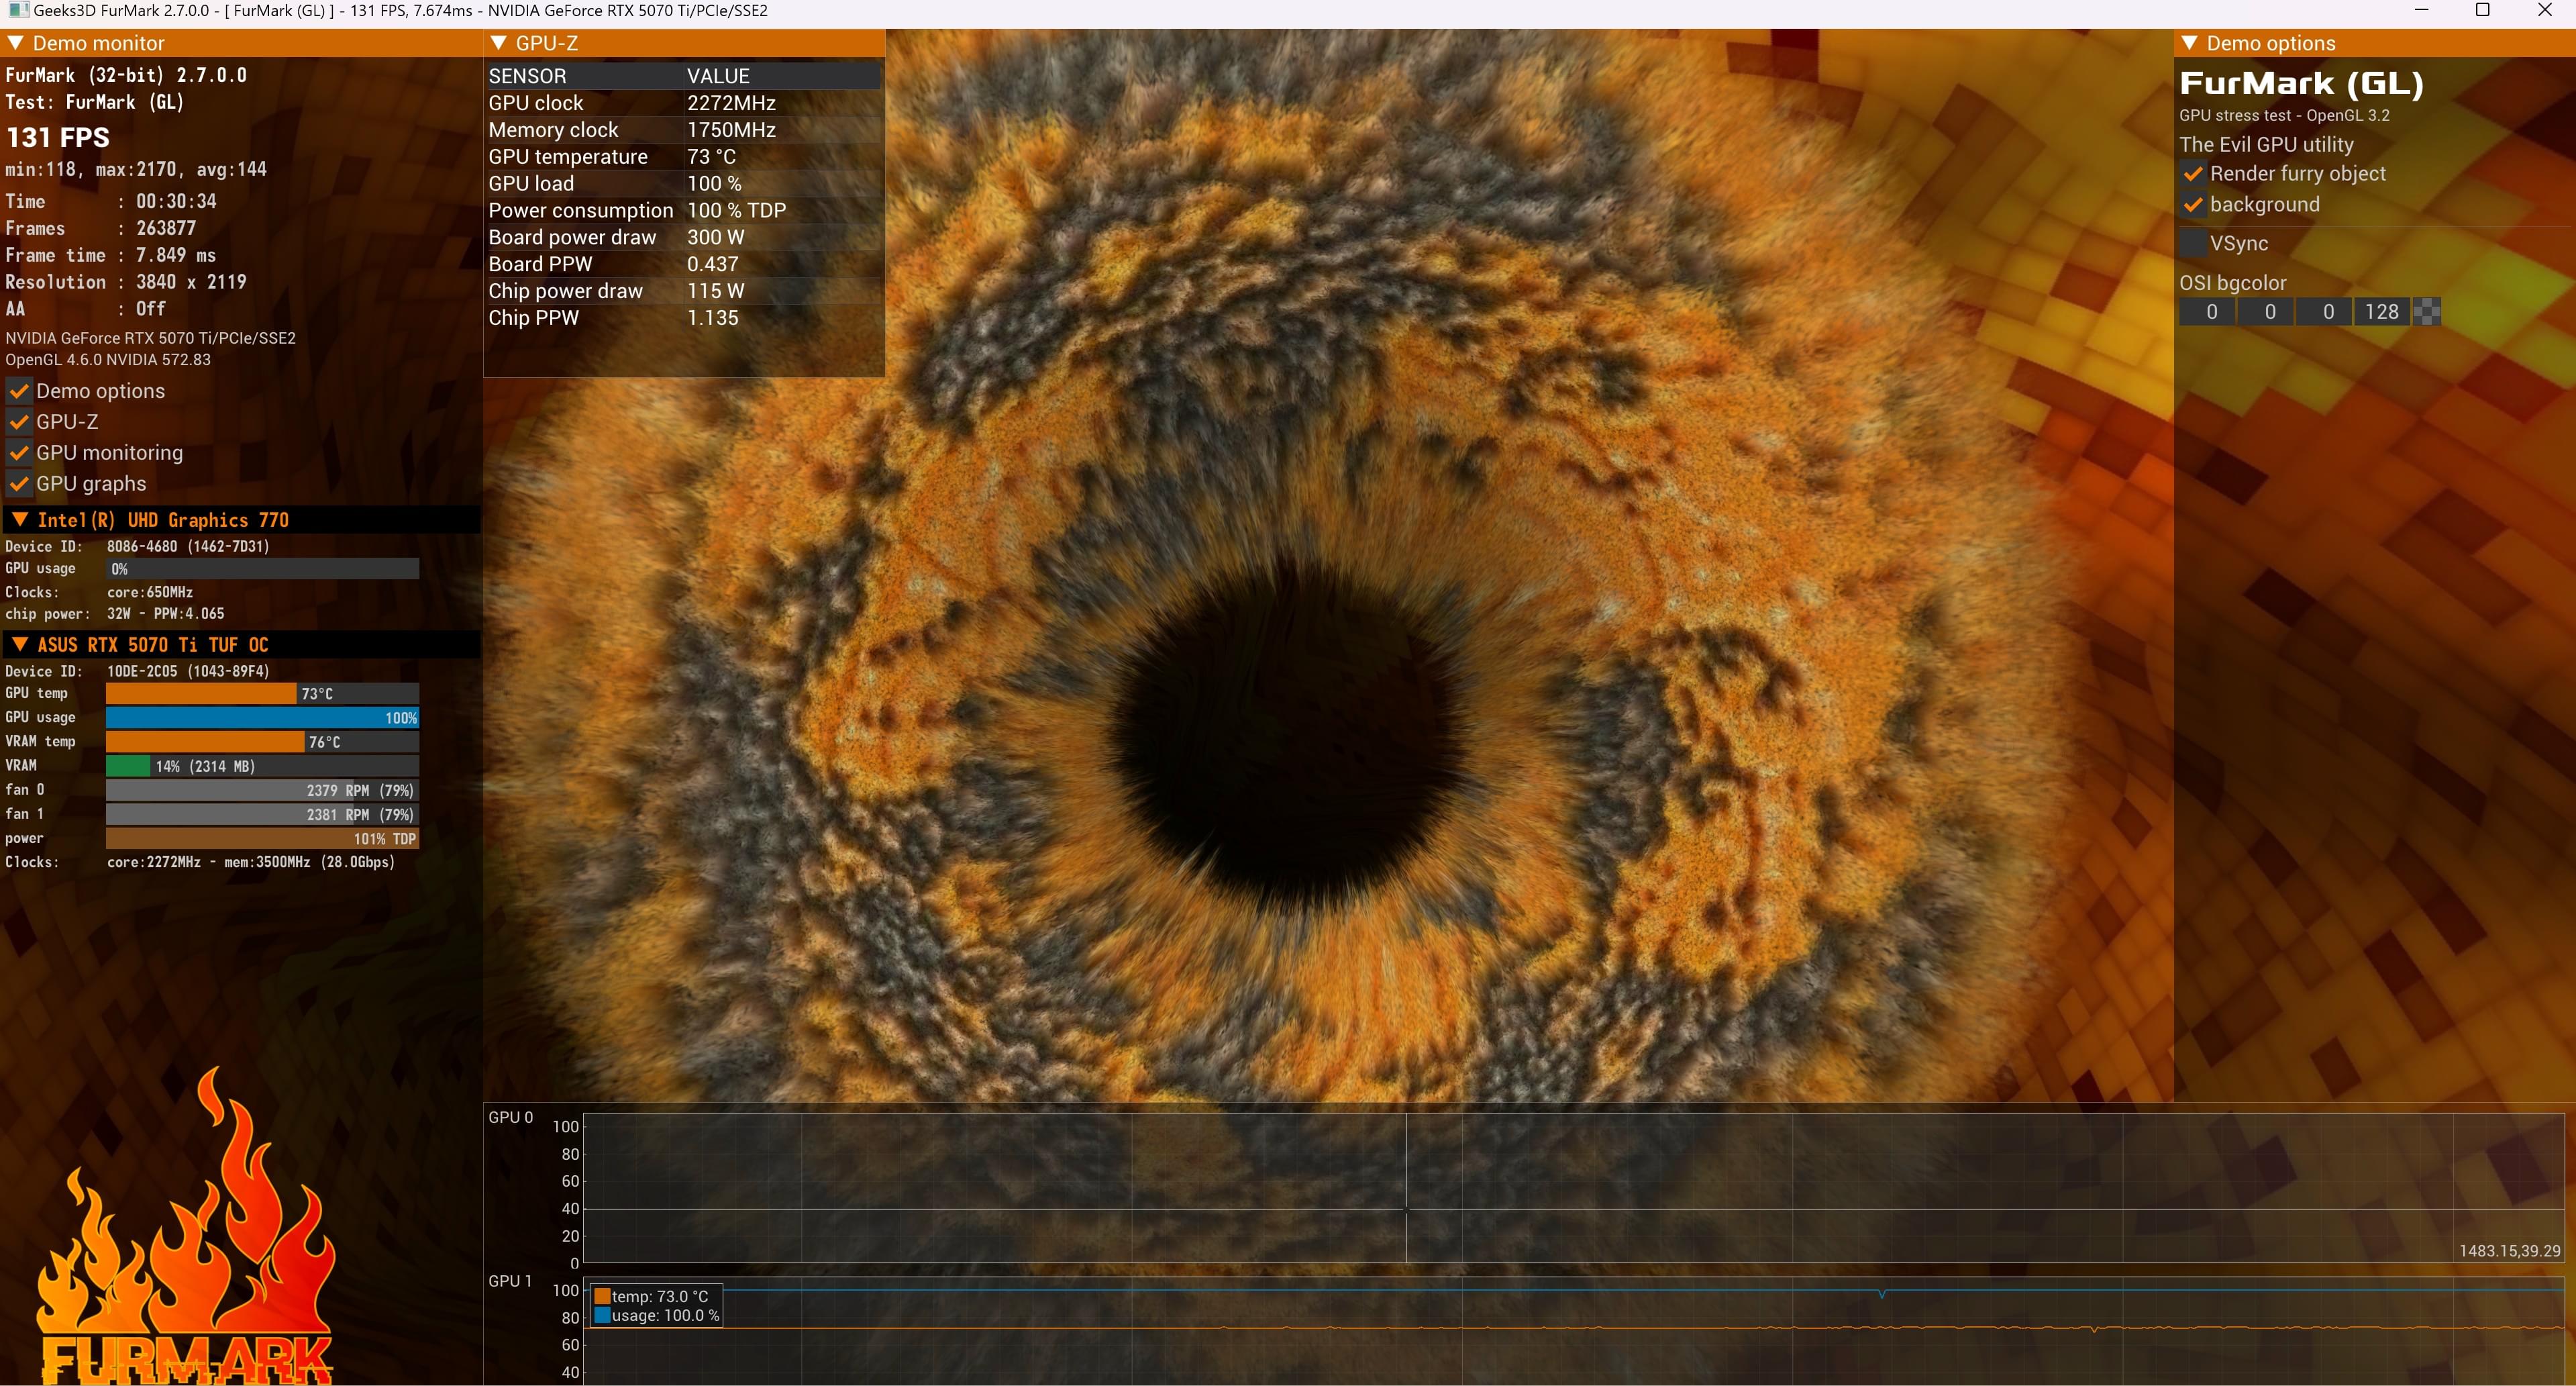This screenshot has width=2576, height=1386.
Task: Collapse the ASUS RTX 5070 Ti TUF OC section
Action: (x=19, y=644)
